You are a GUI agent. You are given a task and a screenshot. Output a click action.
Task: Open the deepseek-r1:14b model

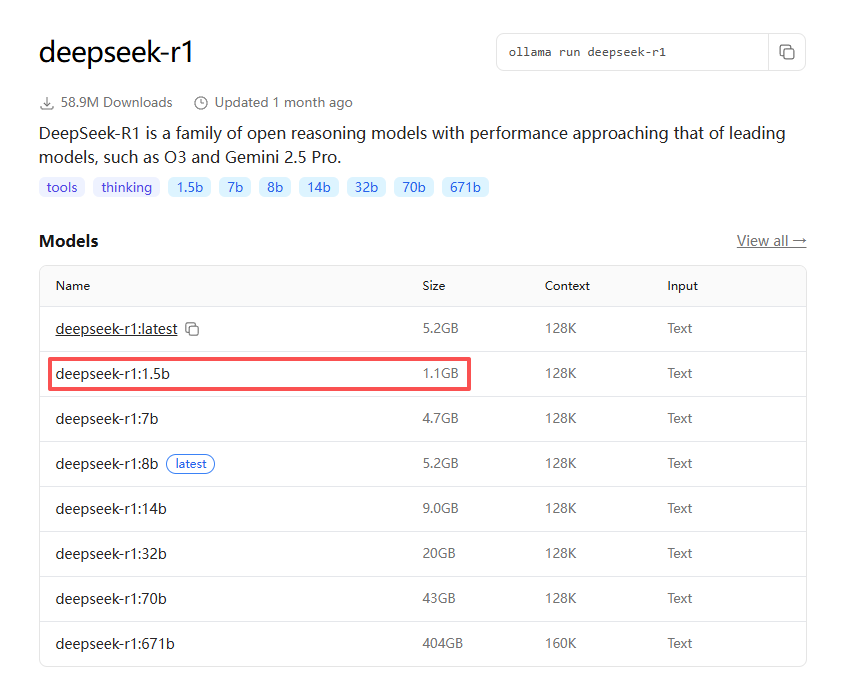click(x=111, y=509)
